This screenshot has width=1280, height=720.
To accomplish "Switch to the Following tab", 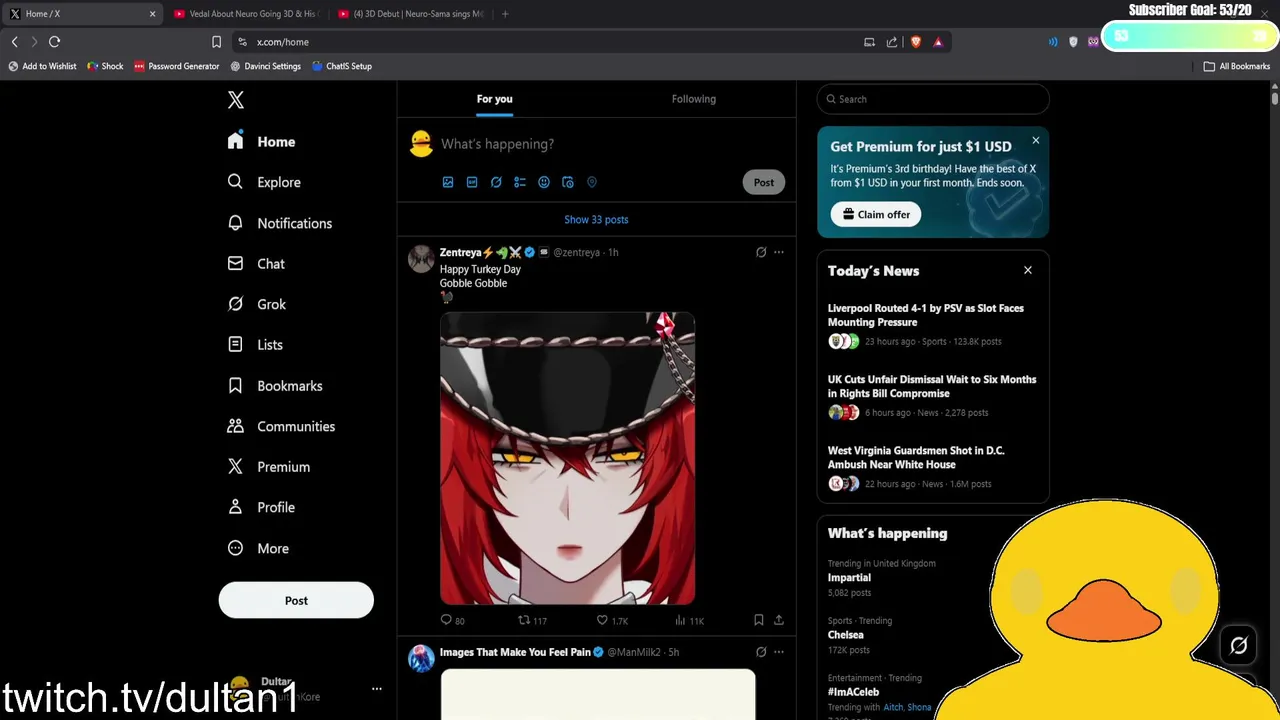I will [694, 99].
